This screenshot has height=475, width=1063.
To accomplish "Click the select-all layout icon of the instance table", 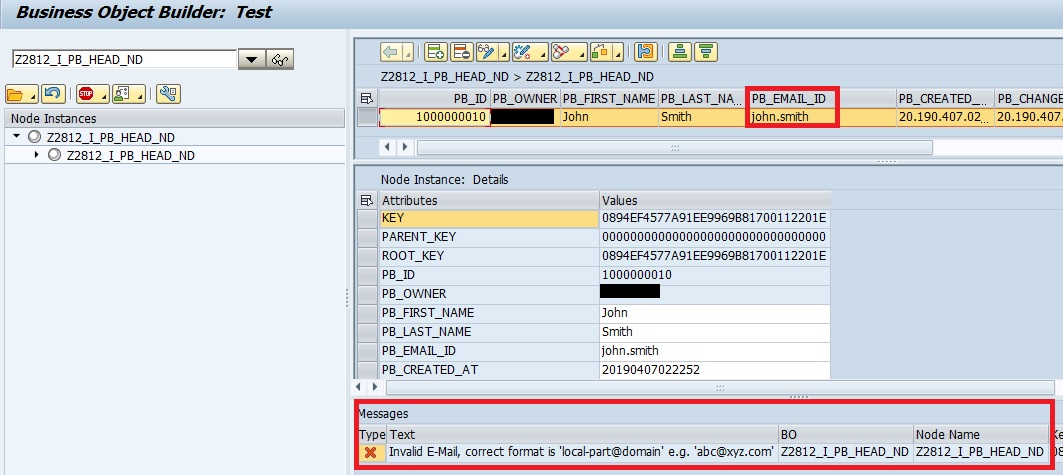I will [x=367, y=98].
